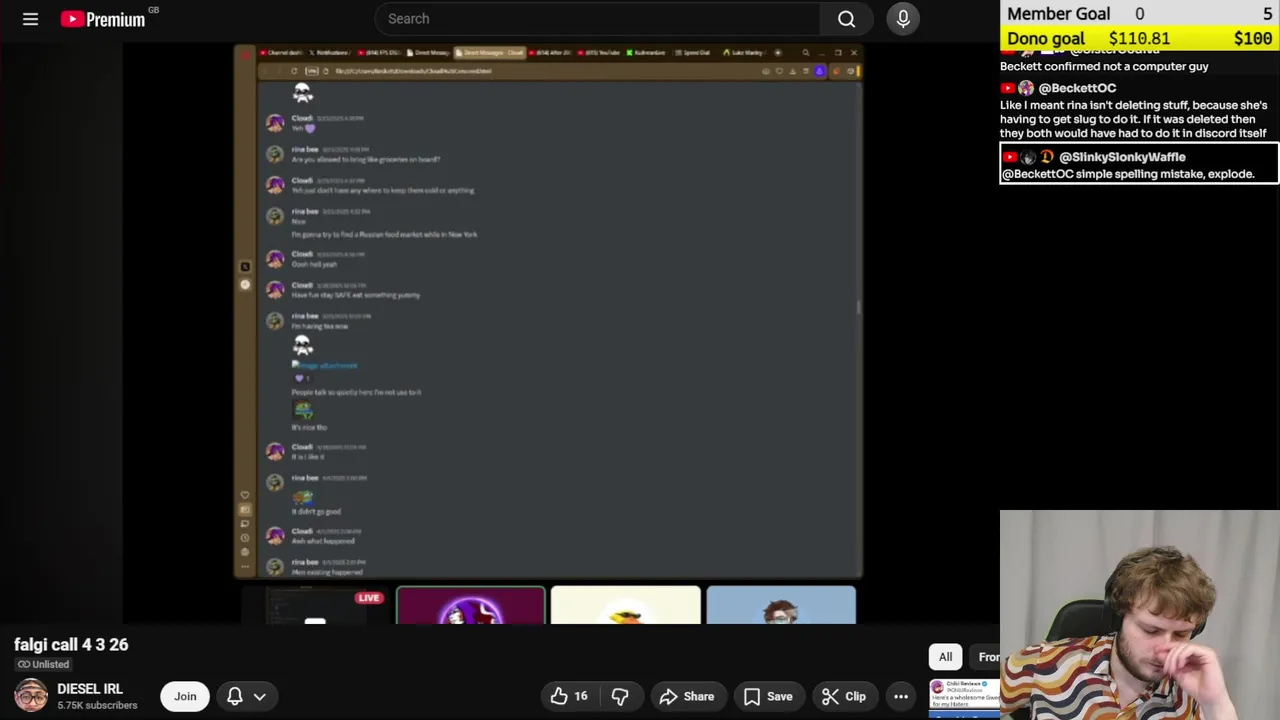Click the Unlisted visibility label
Screen dimensions: 1280x720
pyautogui.click(x=43, y=664)
